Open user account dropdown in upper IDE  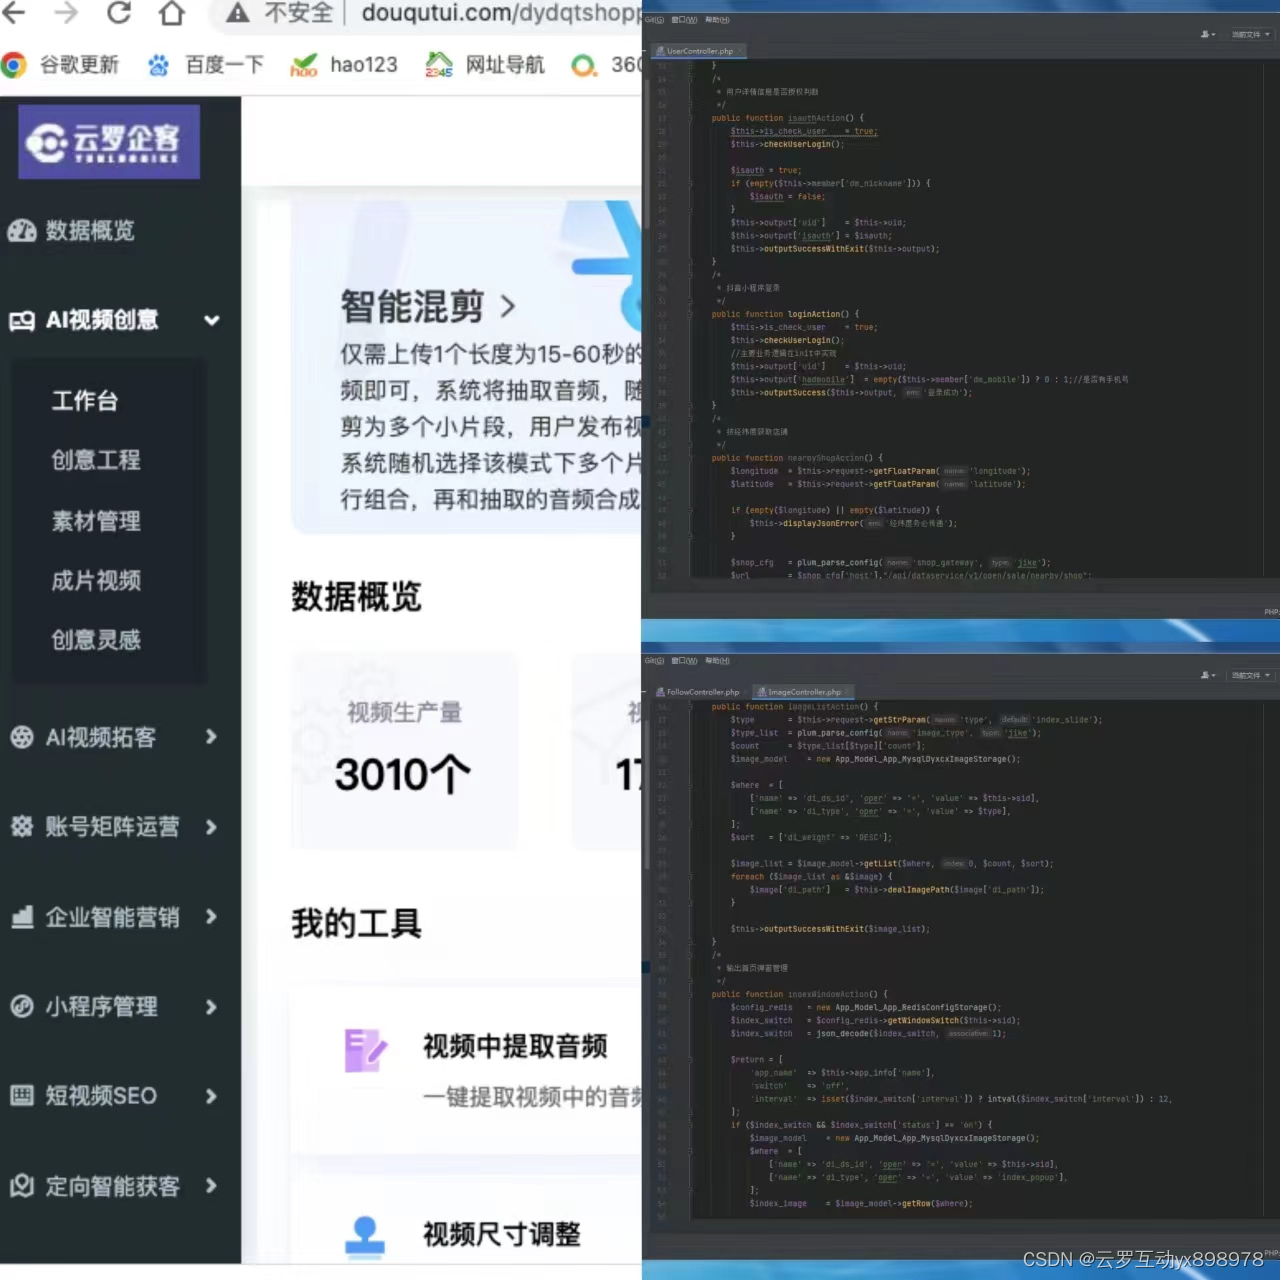click(1208, 34)
